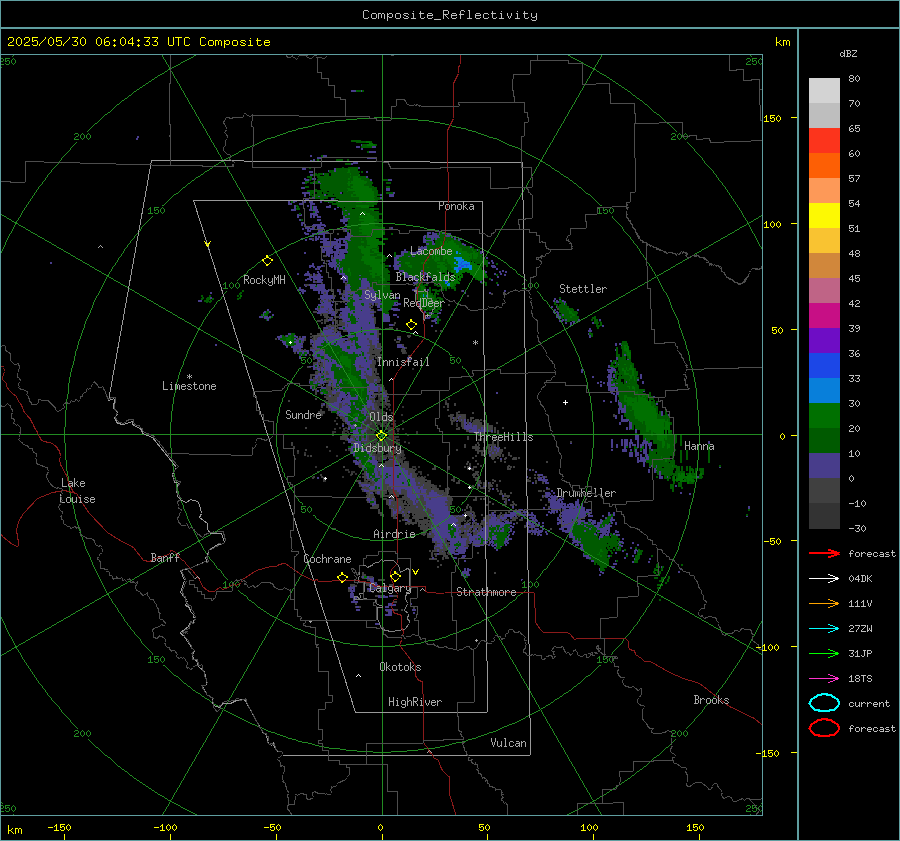The width and height of the screenshot is (900, 841).
Task: Click the Cochrane town label
Action: click(x=327, y=559)
